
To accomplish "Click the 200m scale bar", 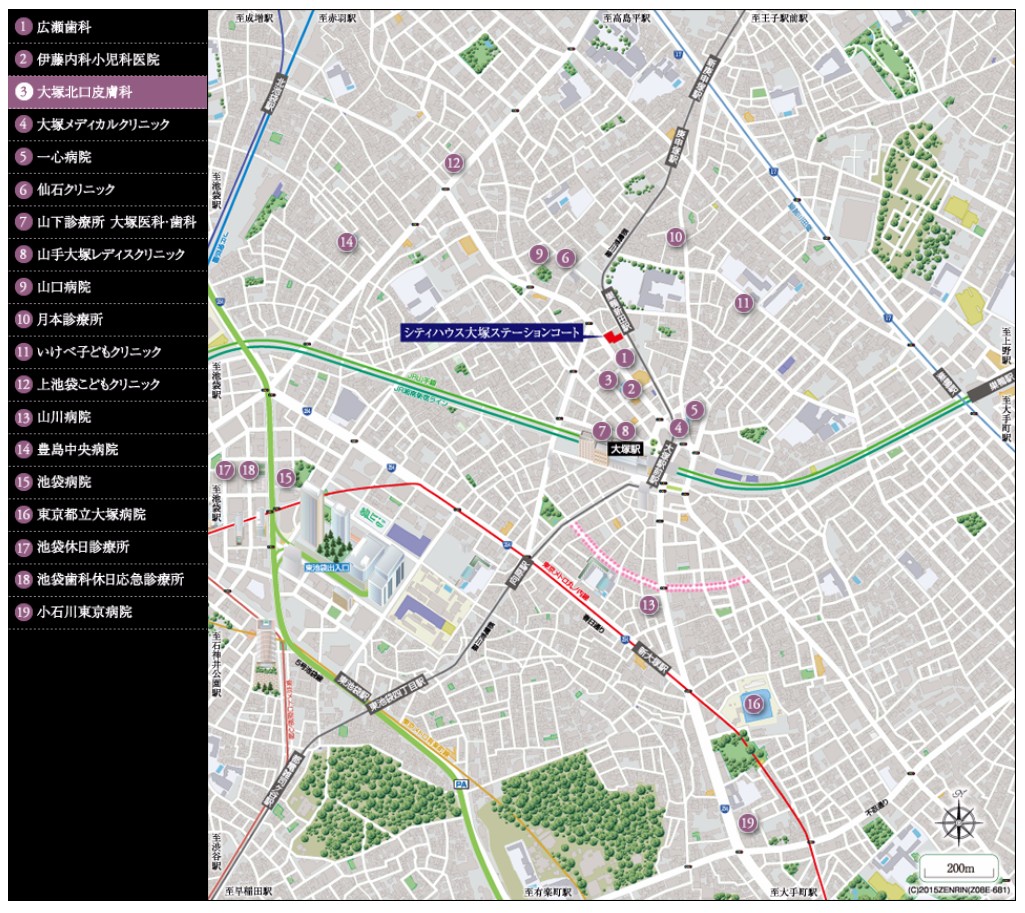I will click(x=959, y=866).
